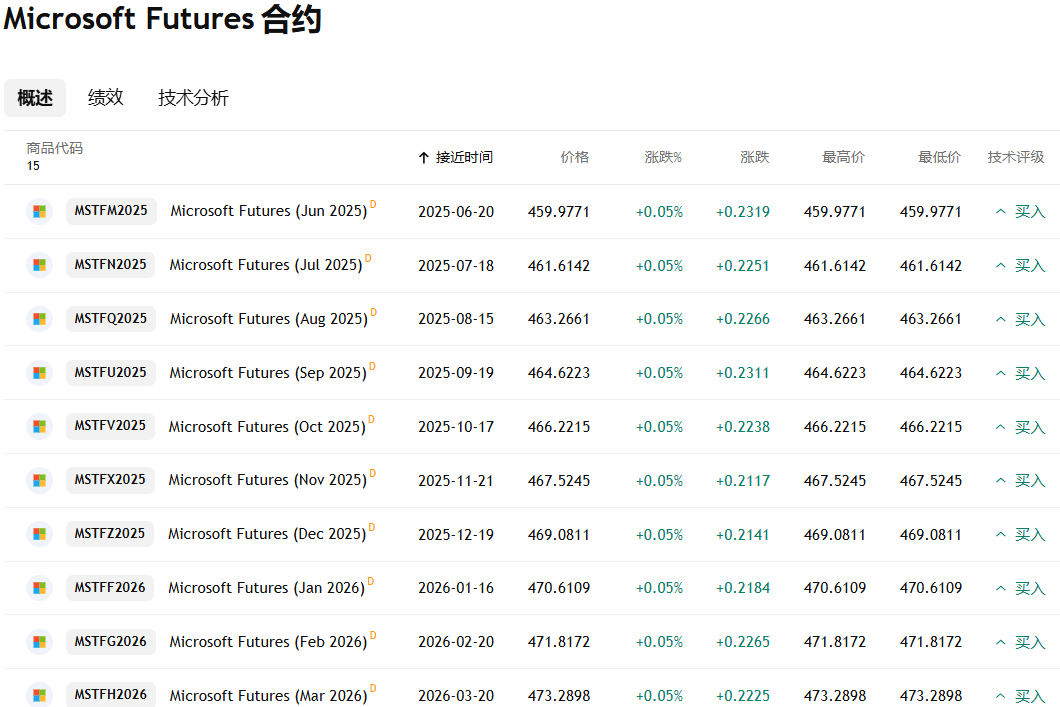Click the delayed-data D marker on Mar 2026 contract
Screen dimensions: 1060x707
tap(373, 689)
